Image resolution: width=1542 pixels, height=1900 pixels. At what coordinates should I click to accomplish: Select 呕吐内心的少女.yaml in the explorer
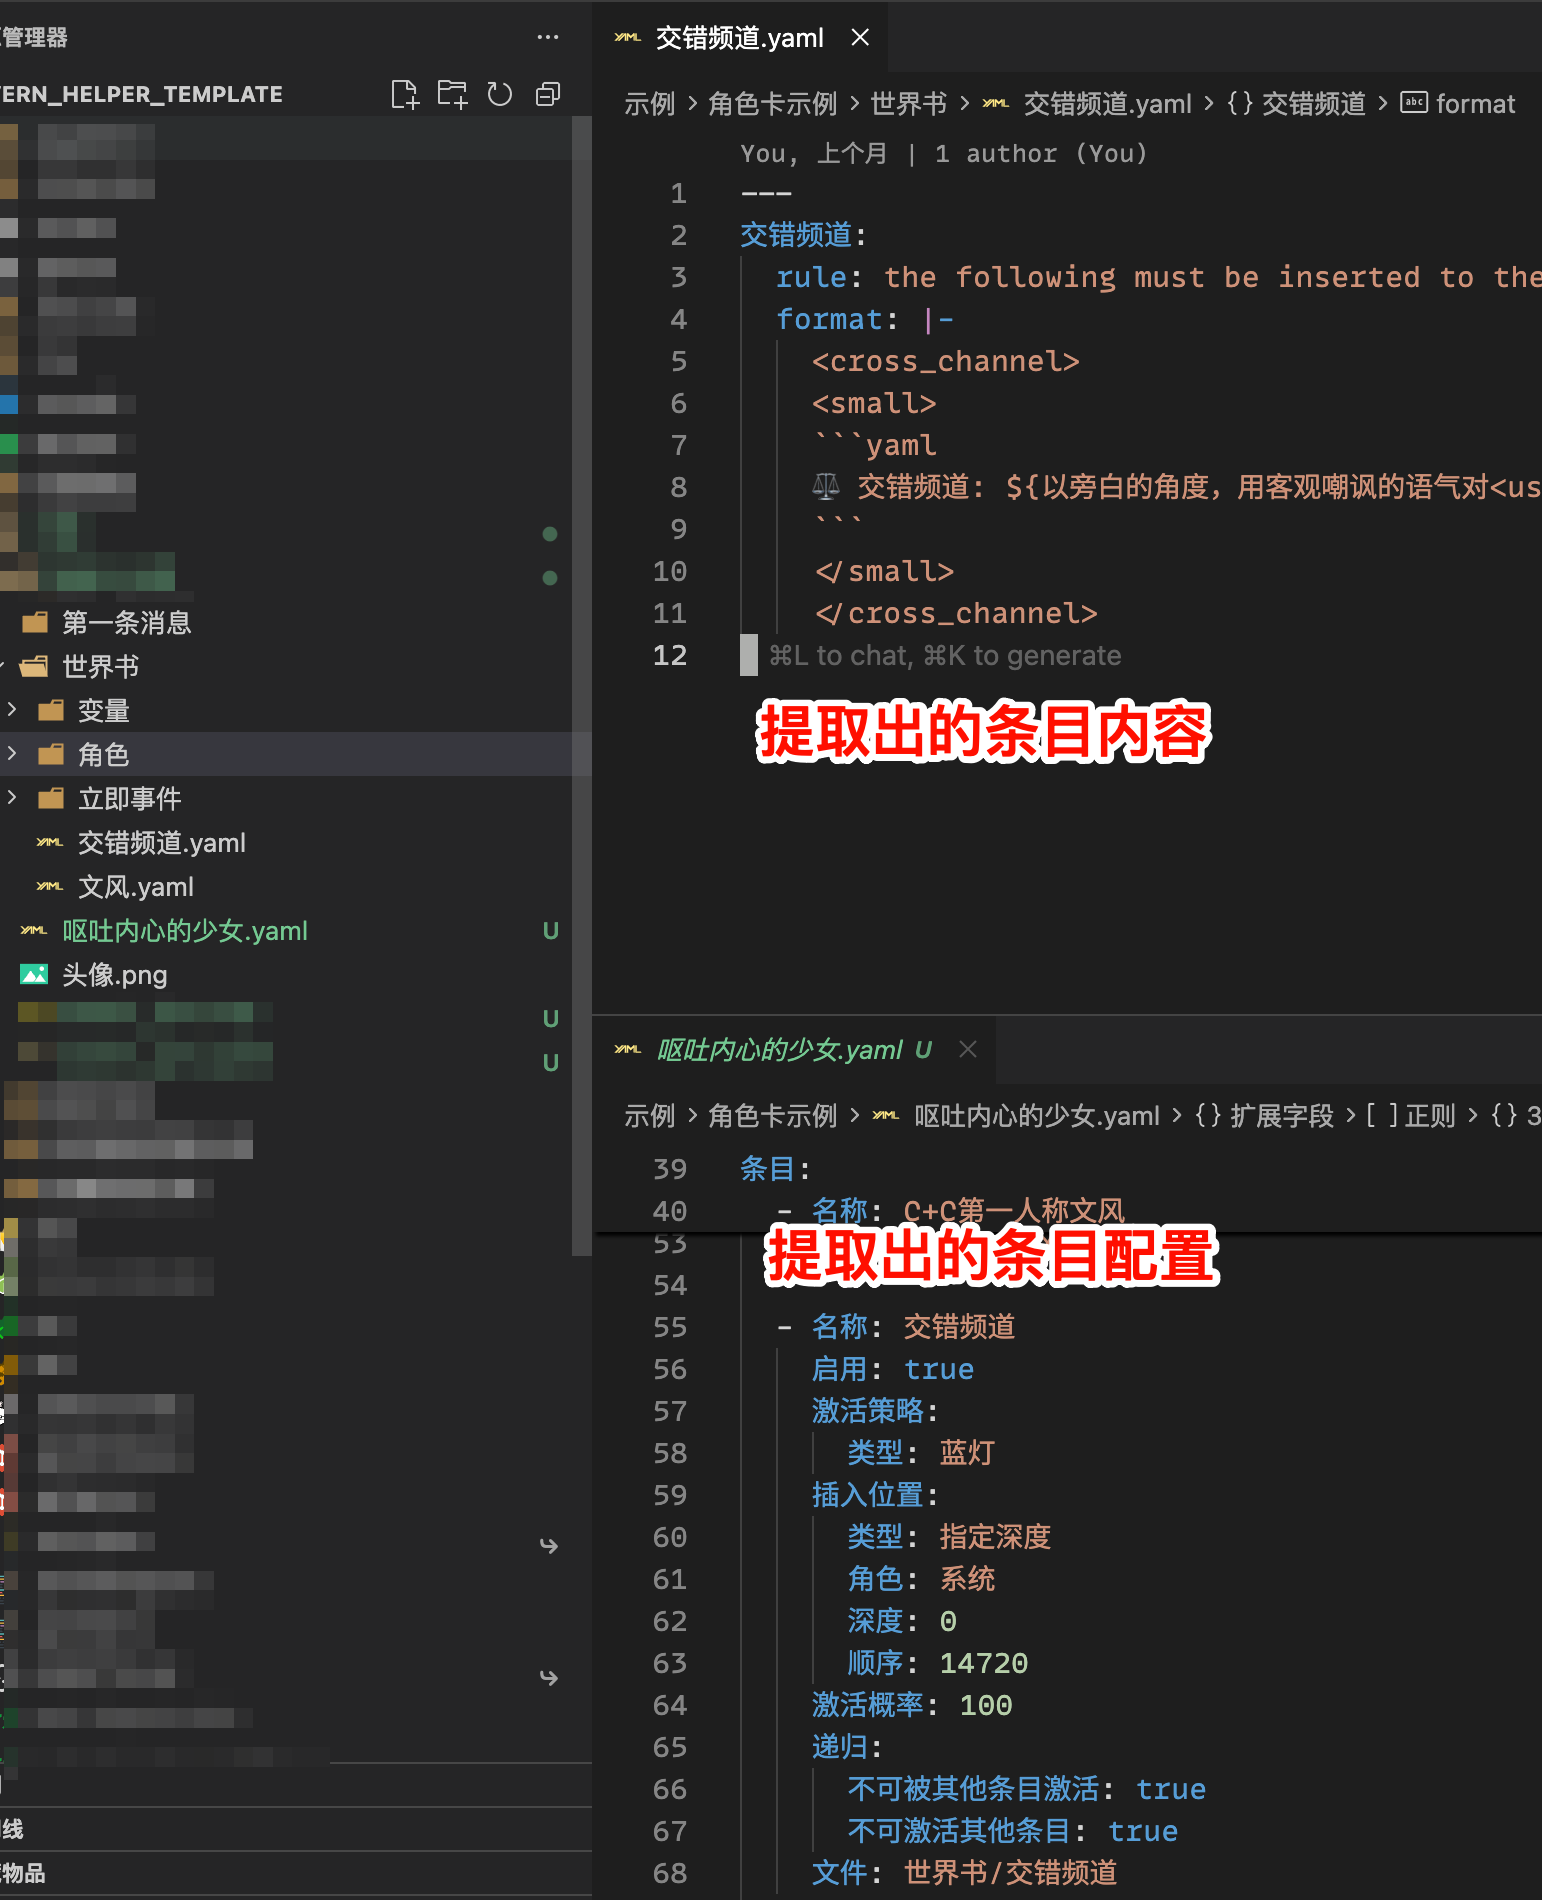tap(184, 931)
